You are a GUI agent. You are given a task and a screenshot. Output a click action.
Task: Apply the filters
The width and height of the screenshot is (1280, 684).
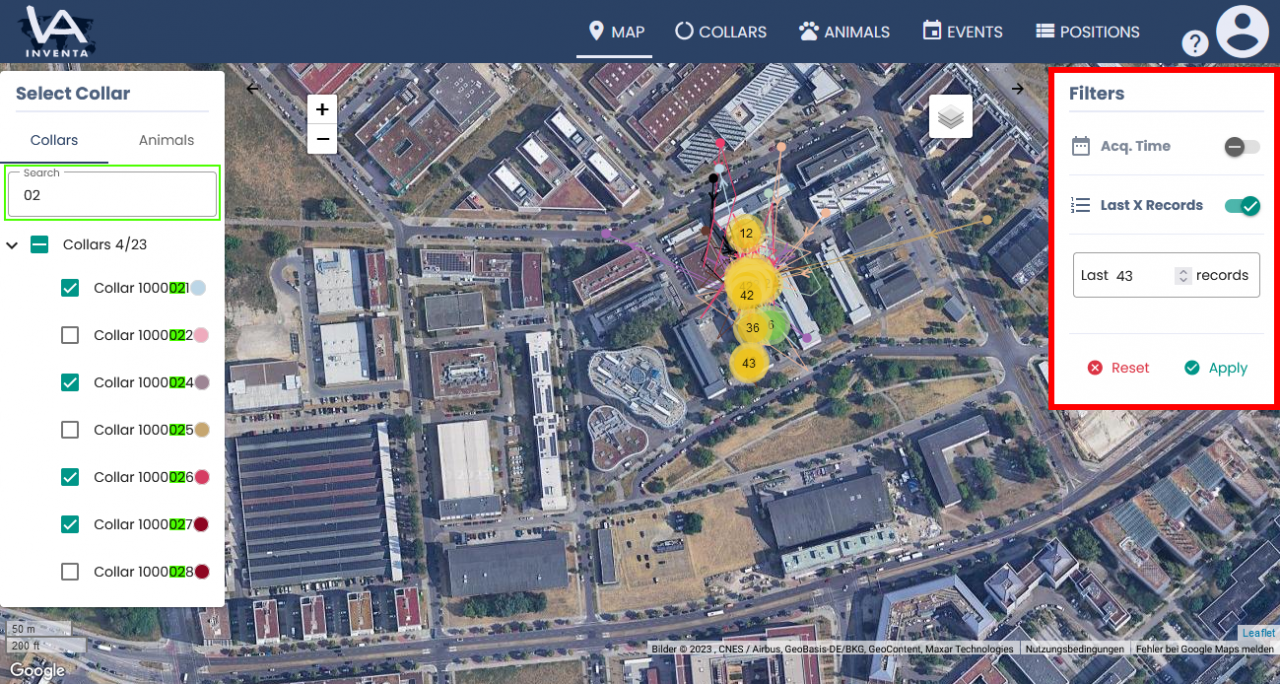tap(1215, 368)
